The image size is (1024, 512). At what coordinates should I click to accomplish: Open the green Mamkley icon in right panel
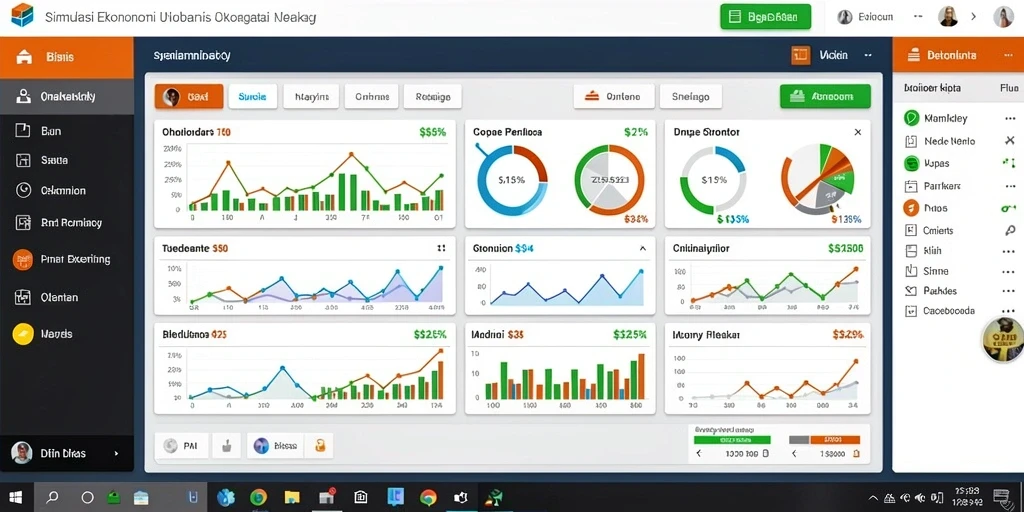[912, 118]
